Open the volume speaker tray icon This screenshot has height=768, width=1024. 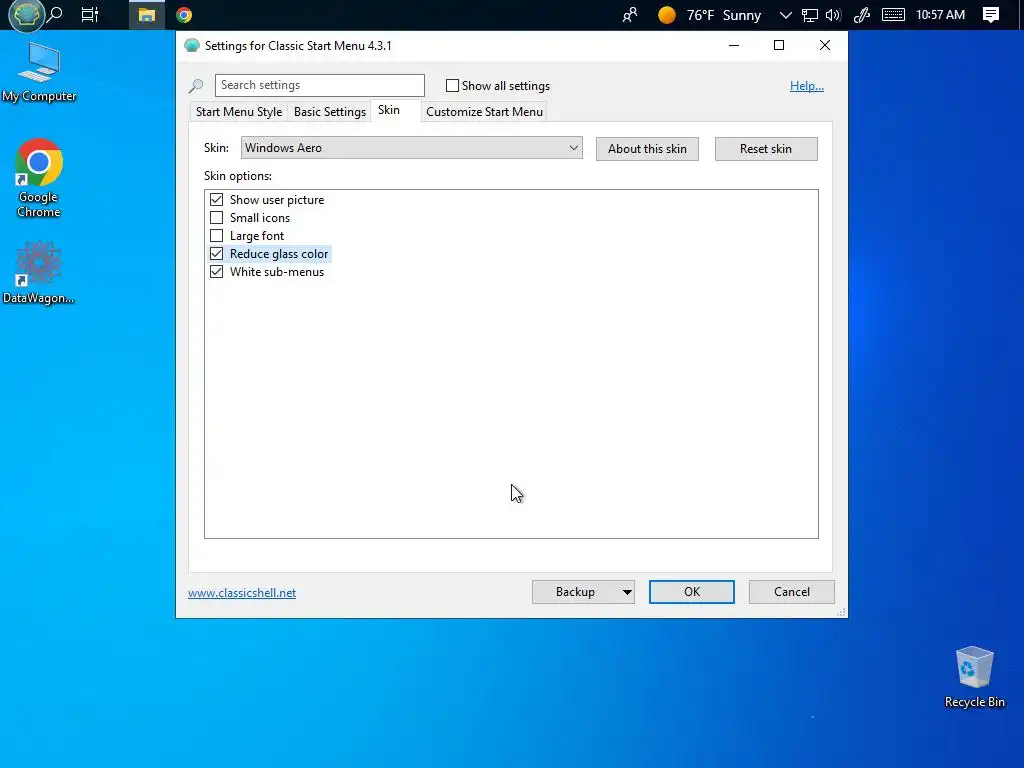click(x=833, y=15)
